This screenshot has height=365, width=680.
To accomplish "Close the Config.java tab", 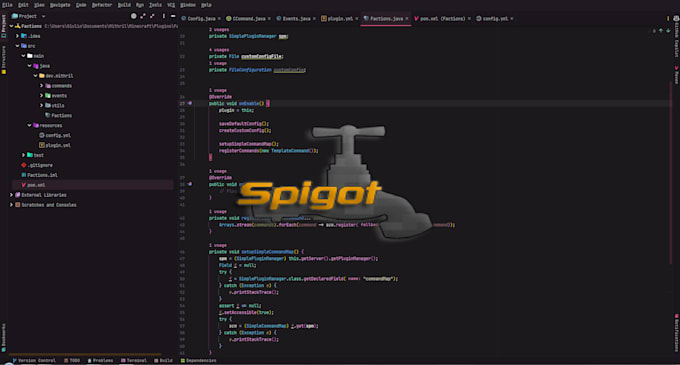I will [x=219, y=19].
